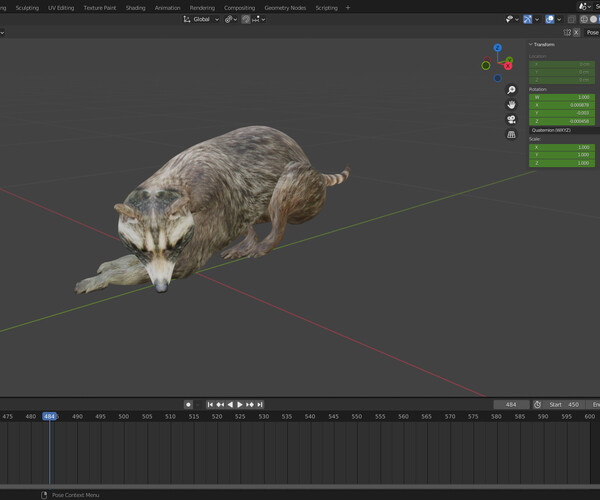
Task: Open the UV Editing workspace tab
Action: pos(61,8)
